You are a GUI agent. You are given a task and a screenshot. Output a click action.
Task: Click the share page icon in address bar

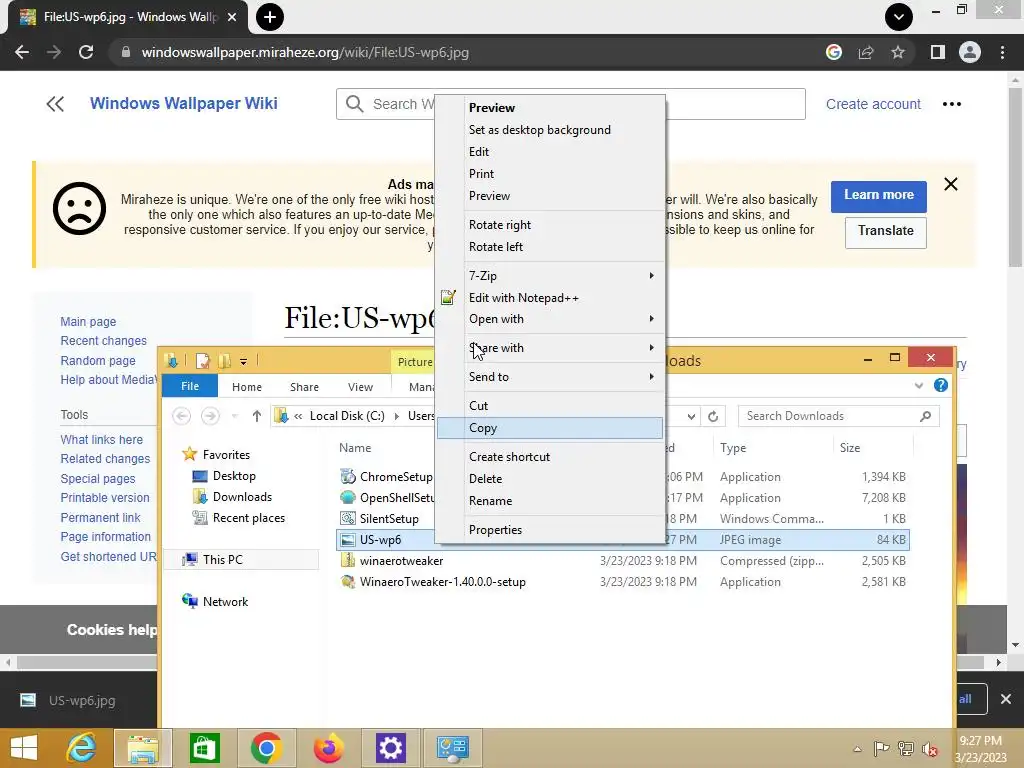coord(866,52)
